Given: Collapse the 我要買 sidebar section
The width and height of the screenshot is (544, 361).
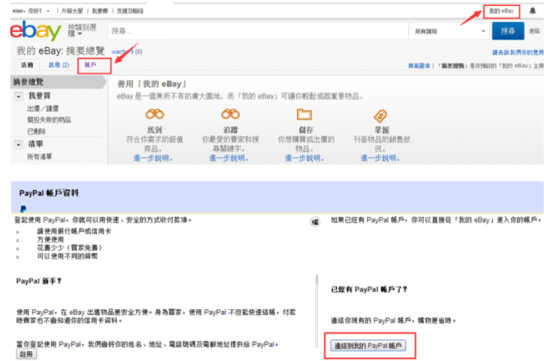Looking at the screenshot, I should pyautogui.click(x=18, y=96).
